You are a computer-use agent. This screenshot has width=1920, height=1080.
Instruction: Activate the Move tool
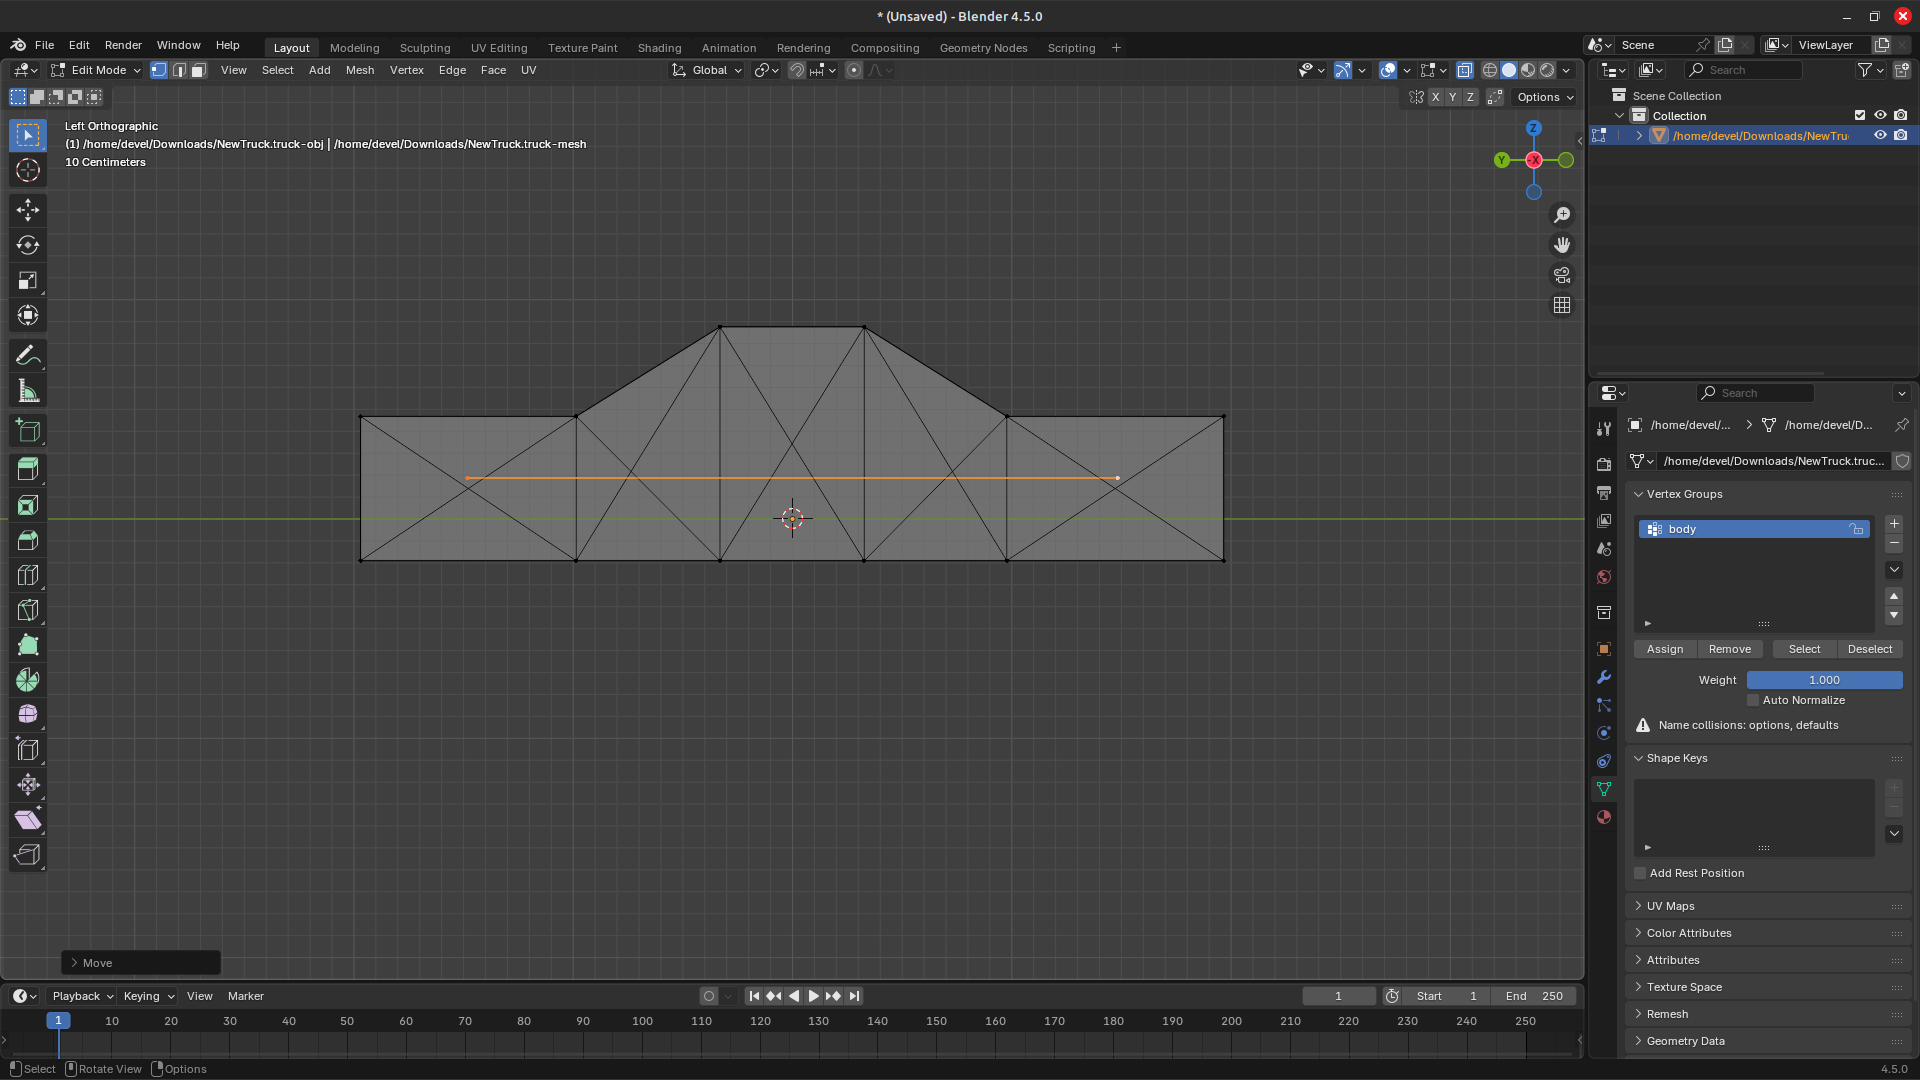pyautogui.click(x=28, y=209)
